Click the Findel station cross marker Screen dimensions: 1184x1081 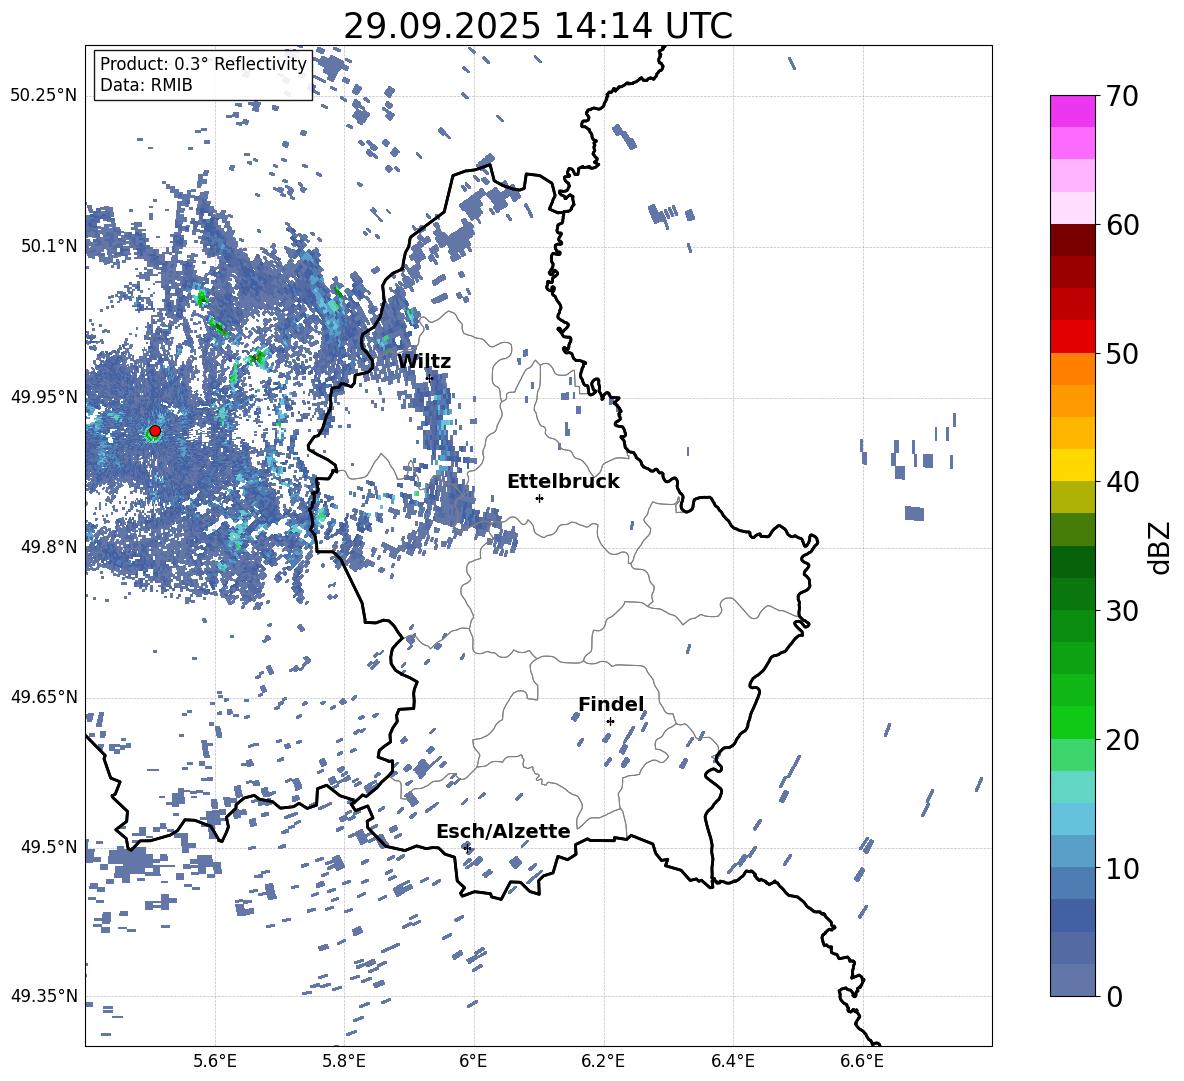(610, 722)
